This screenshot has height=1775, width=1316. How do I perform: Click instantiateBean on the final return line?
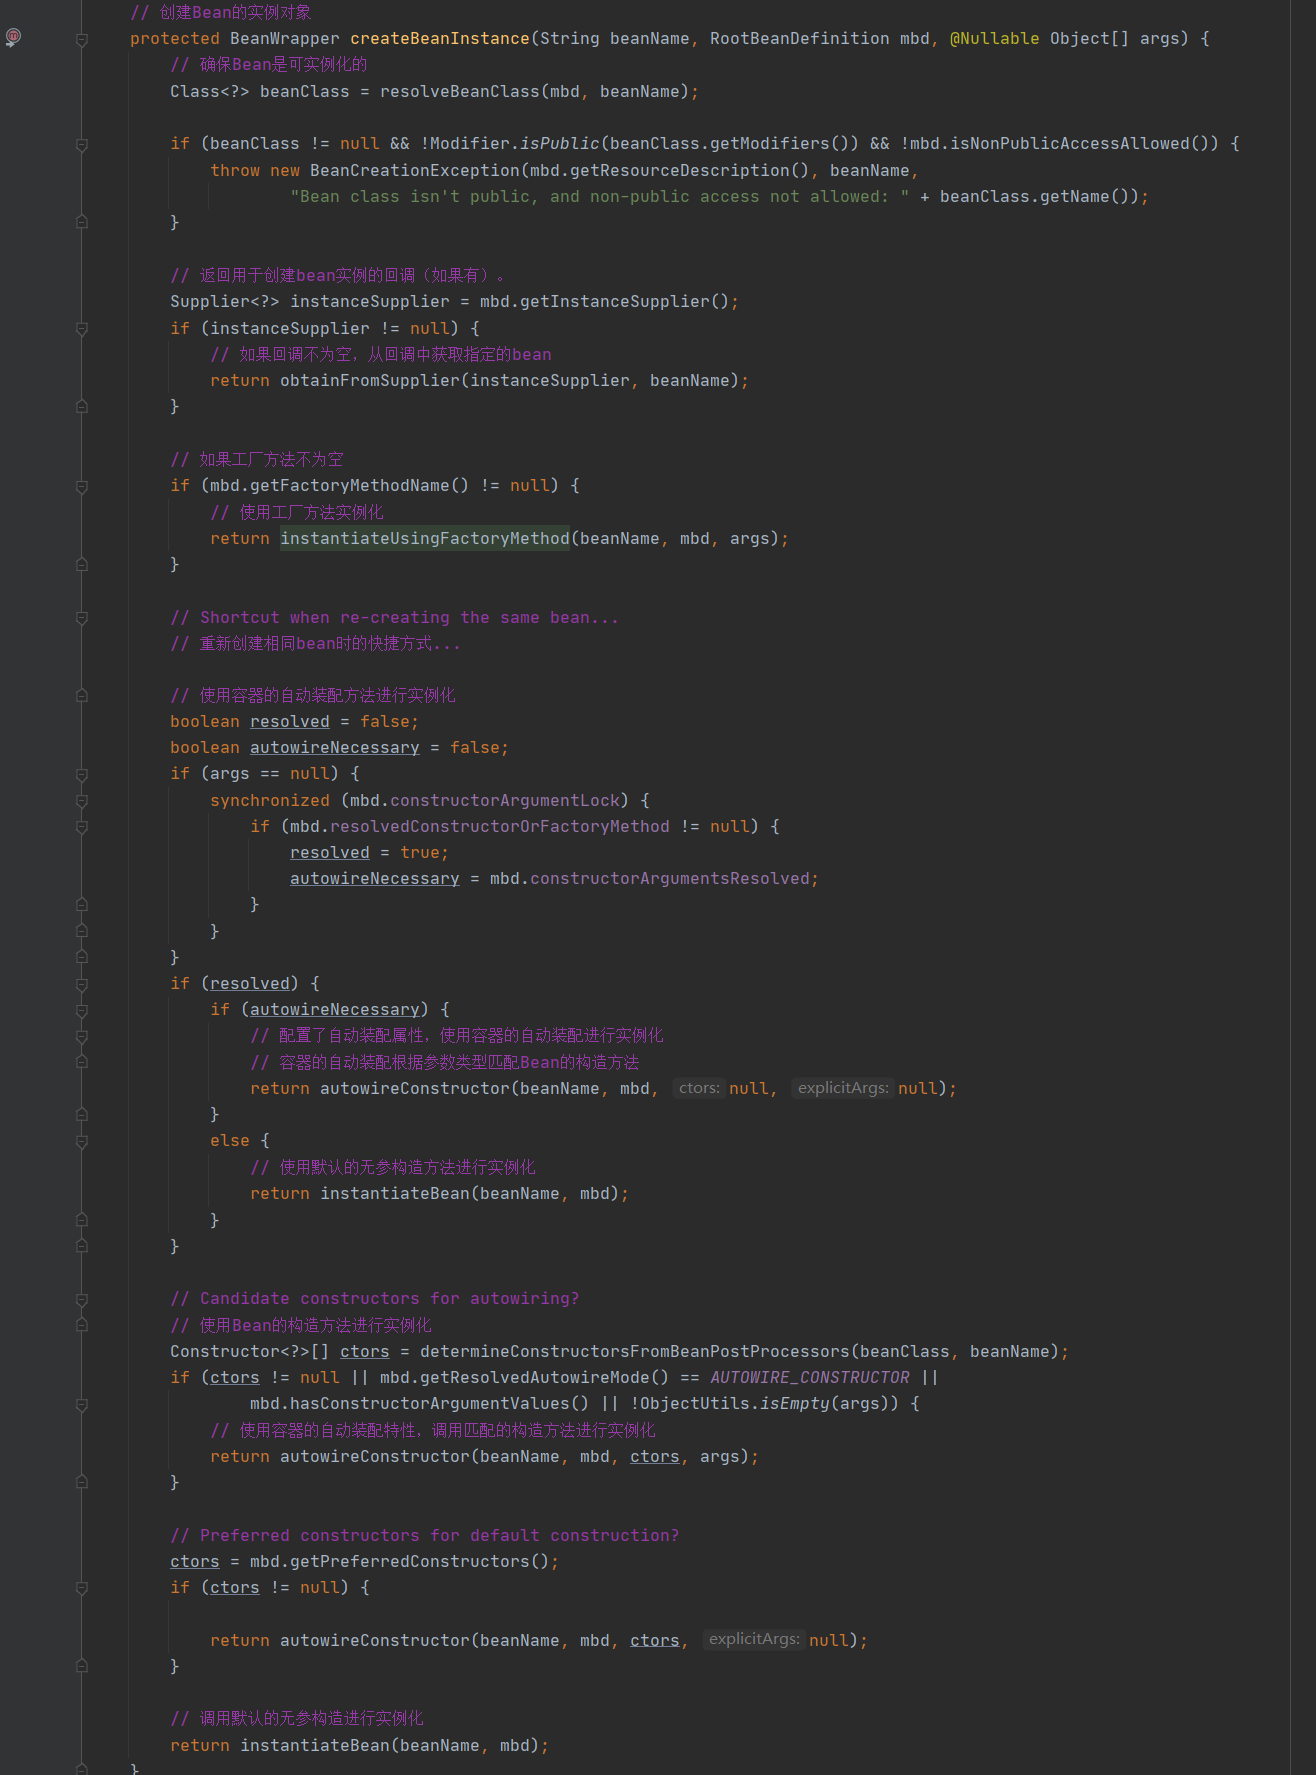click(x=314, y=1745)
